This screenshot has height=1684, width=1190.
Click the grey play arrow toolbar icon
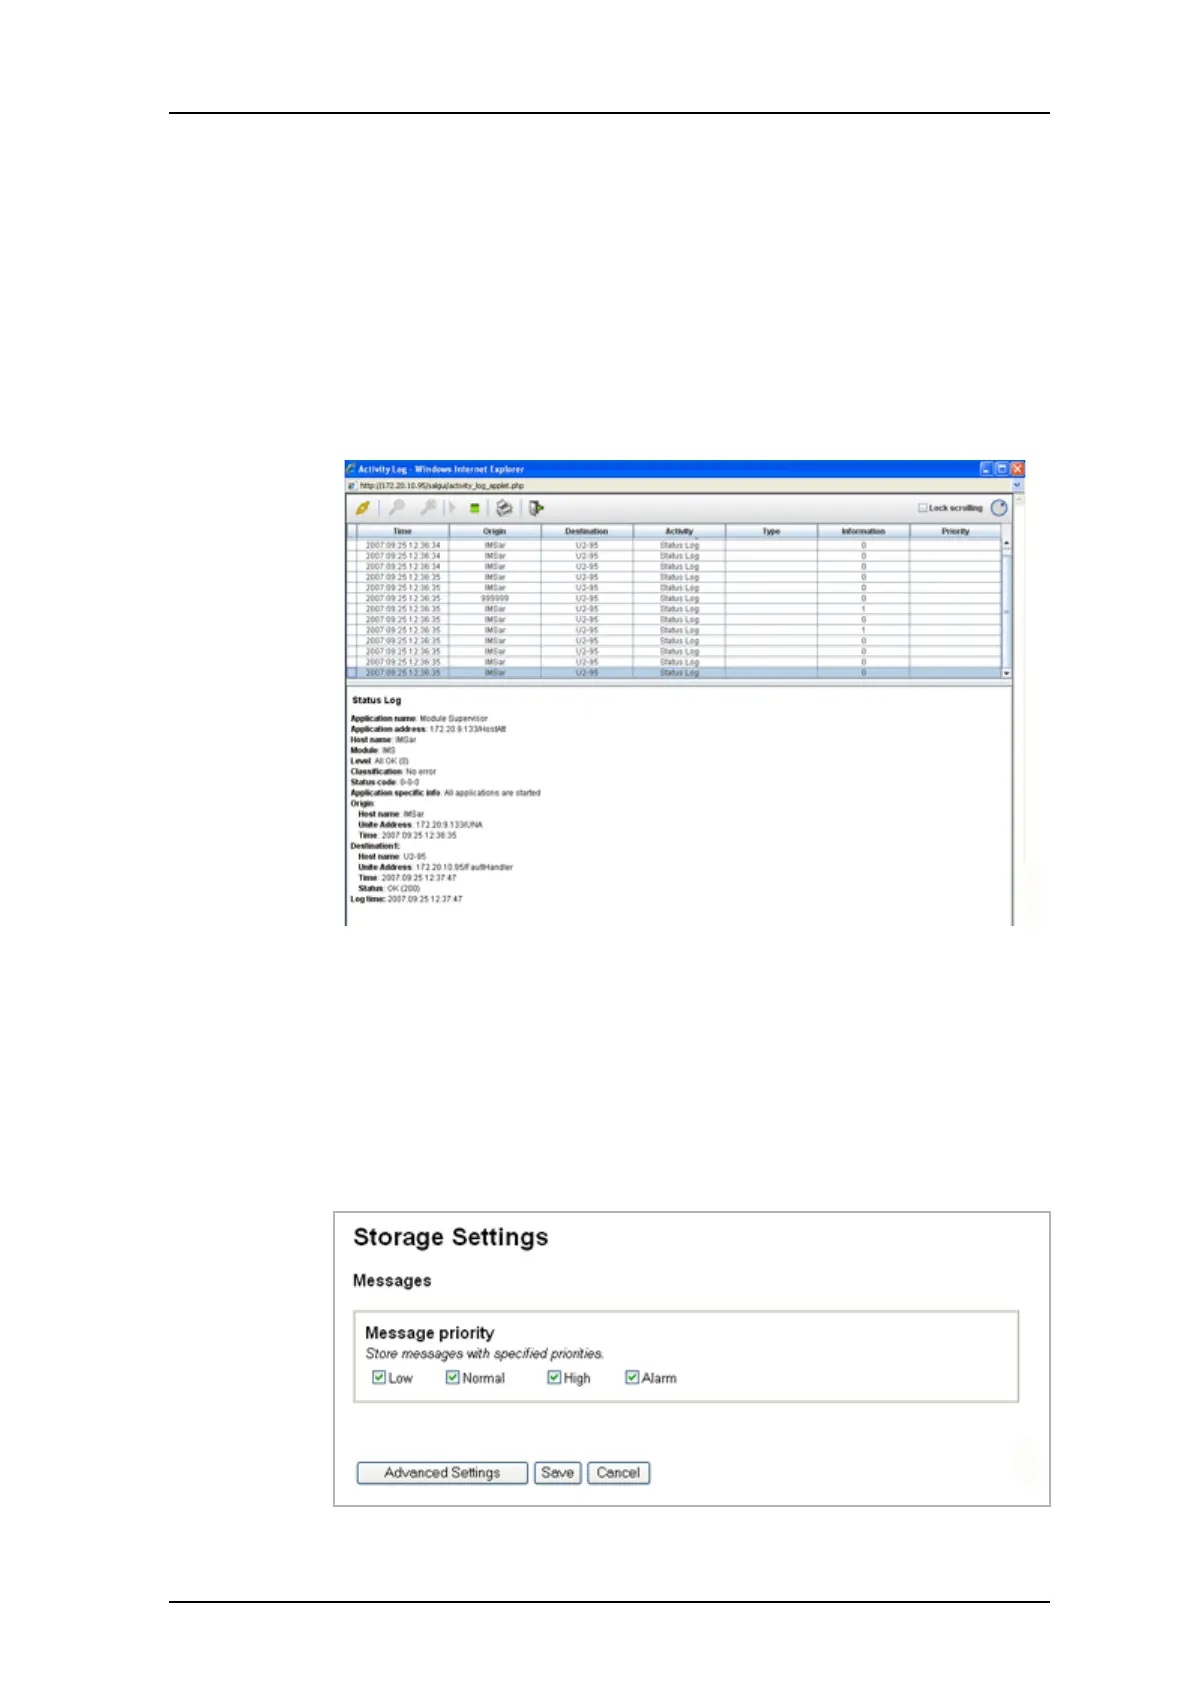click(x=452, y=508)
